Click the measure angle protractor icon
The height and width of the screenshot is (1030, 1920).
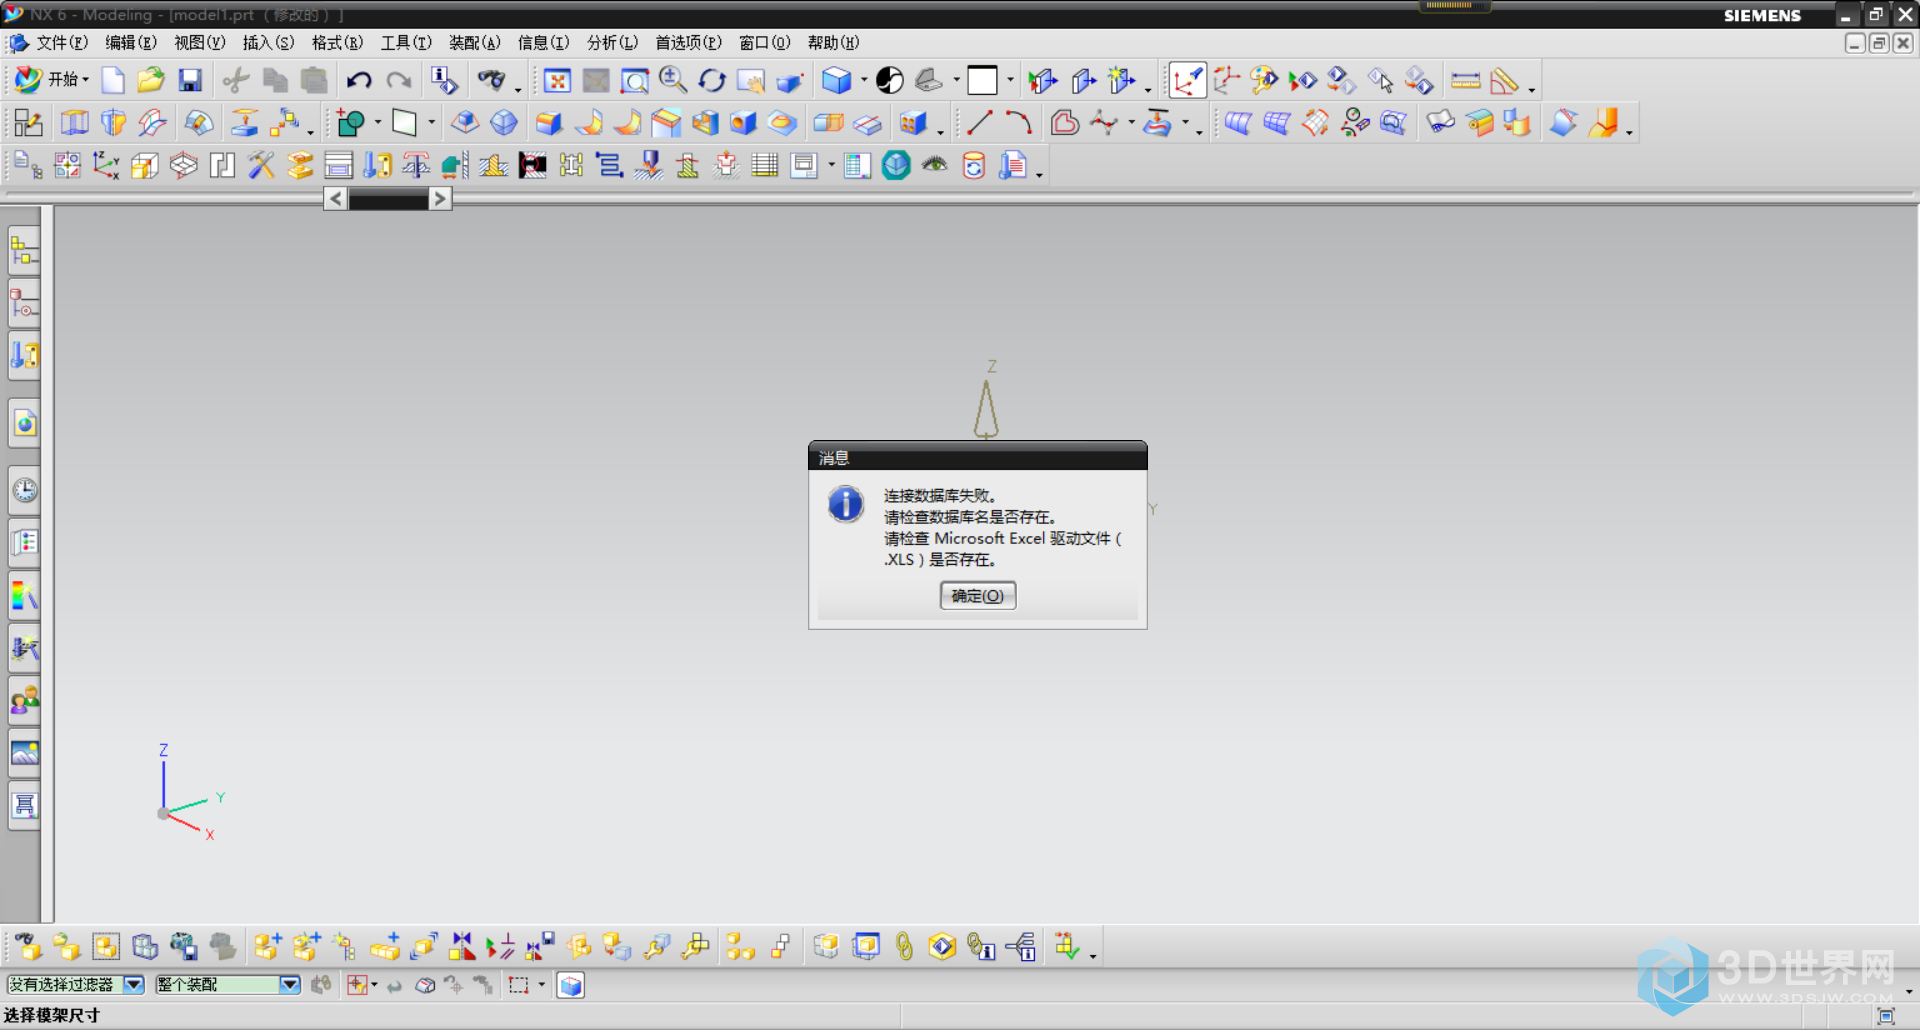point(1505,80)
